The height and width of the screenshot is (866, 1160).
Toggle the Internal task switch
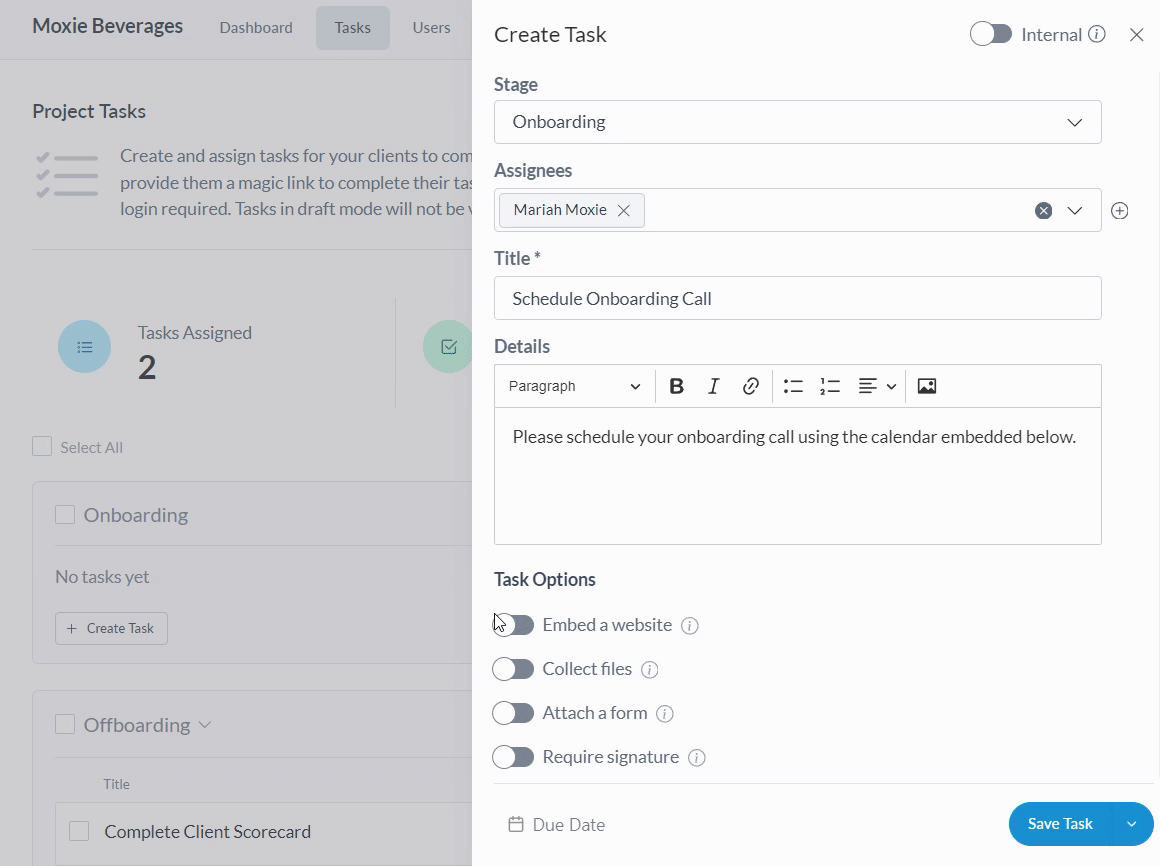(x=990, y=35)
